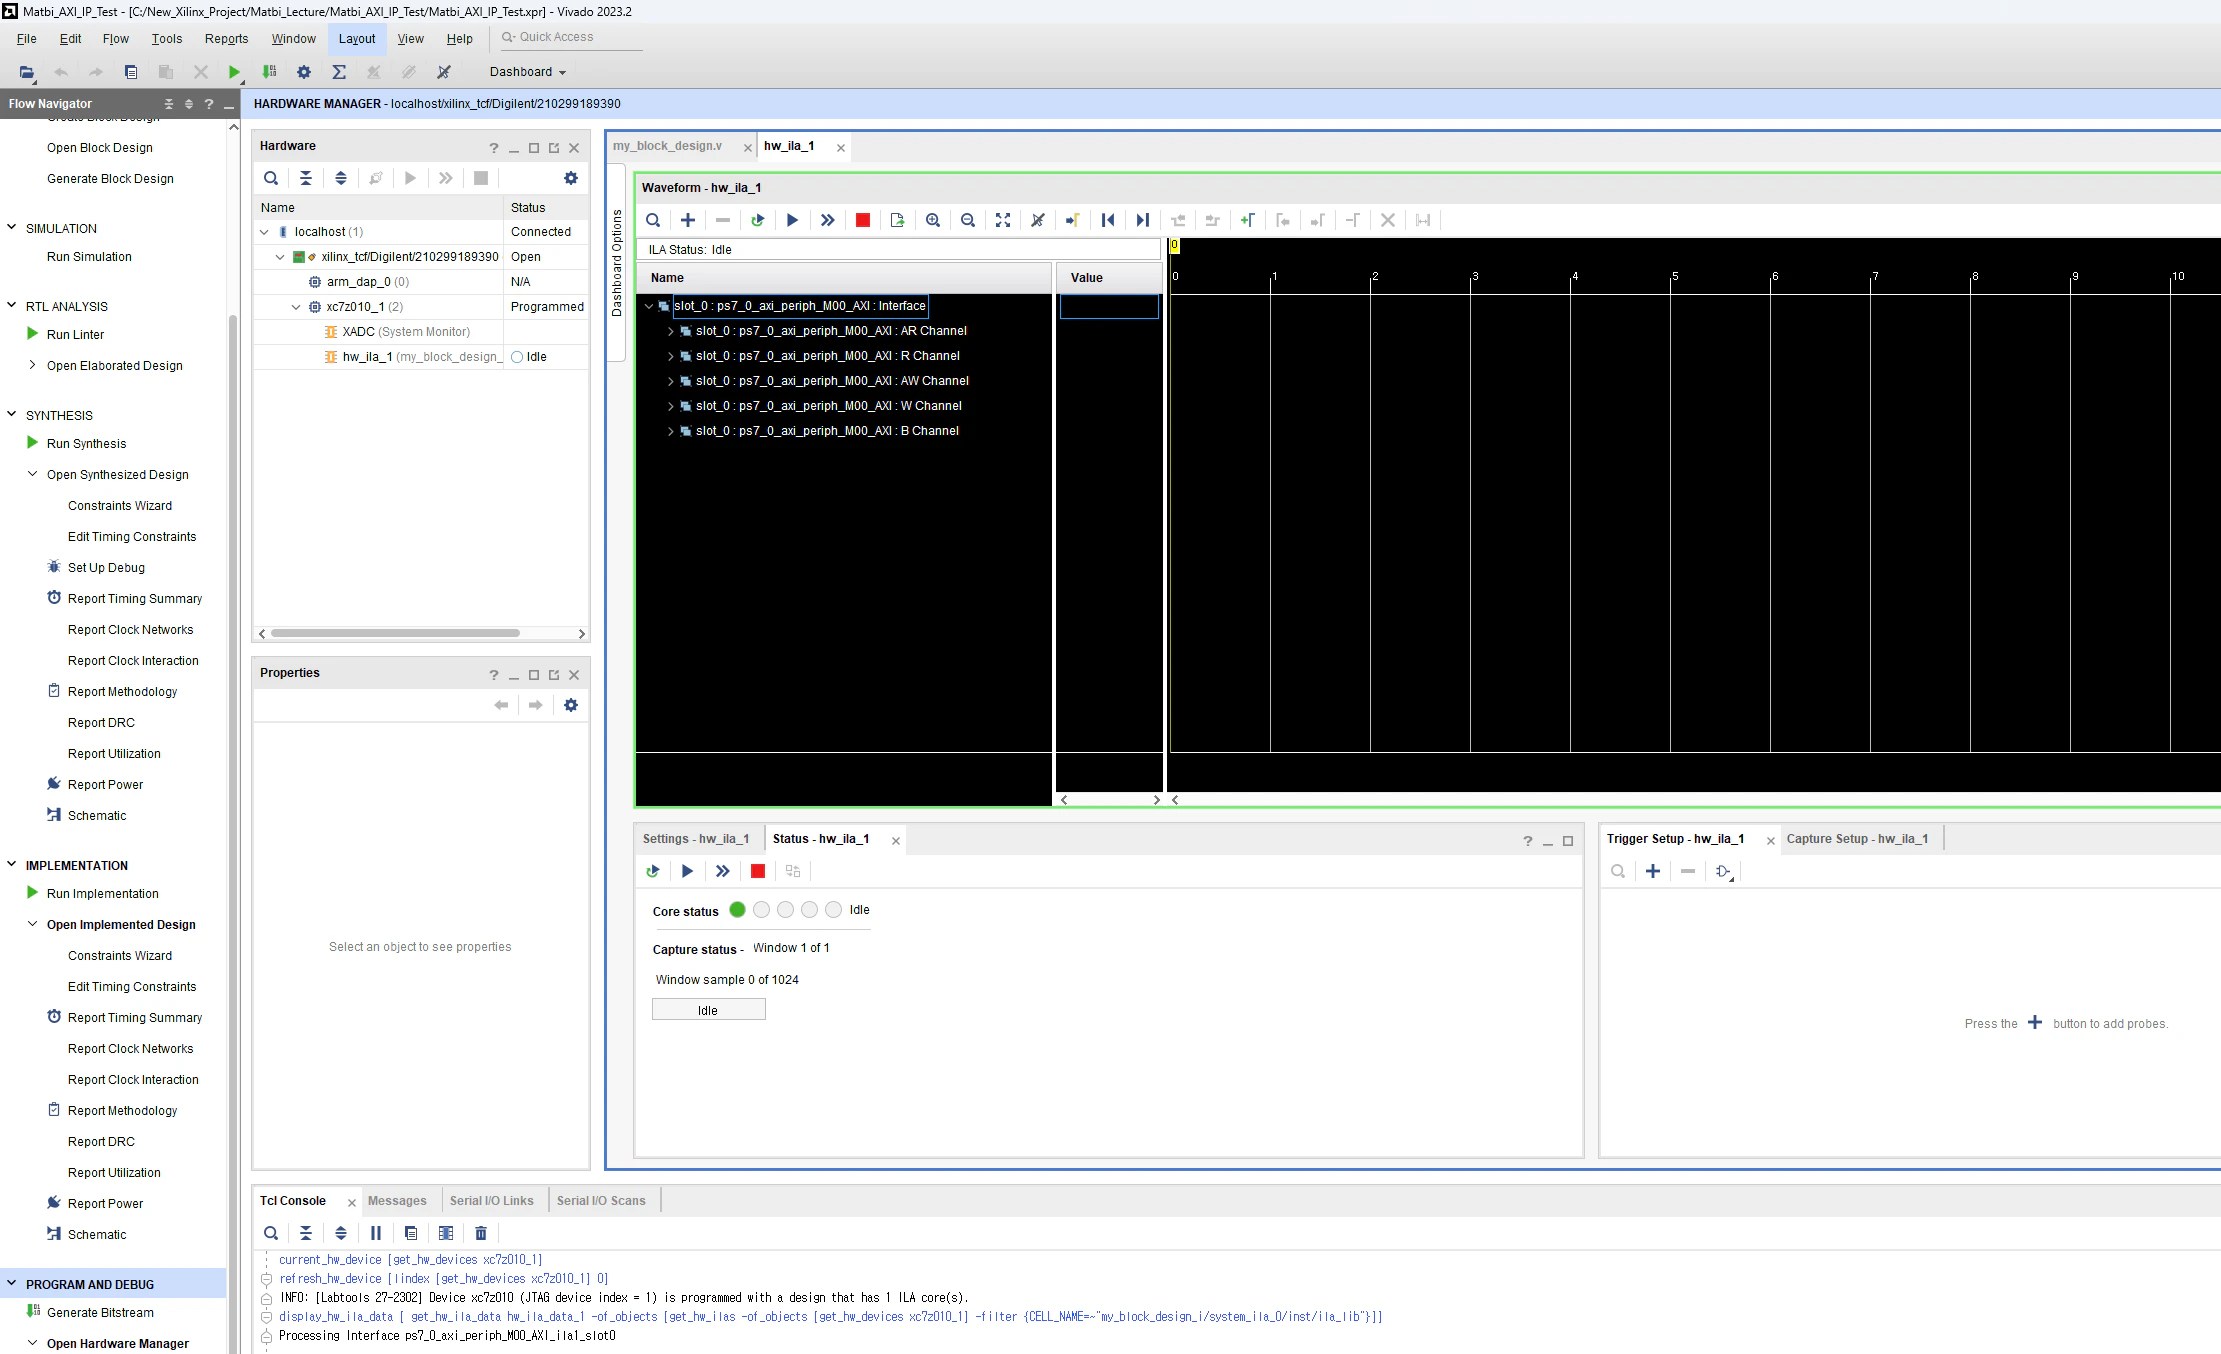Click the red Stop trigger icon in waveform toolbar
This screenshot has height=1354, width=2221.
click(x=862, y=220)
